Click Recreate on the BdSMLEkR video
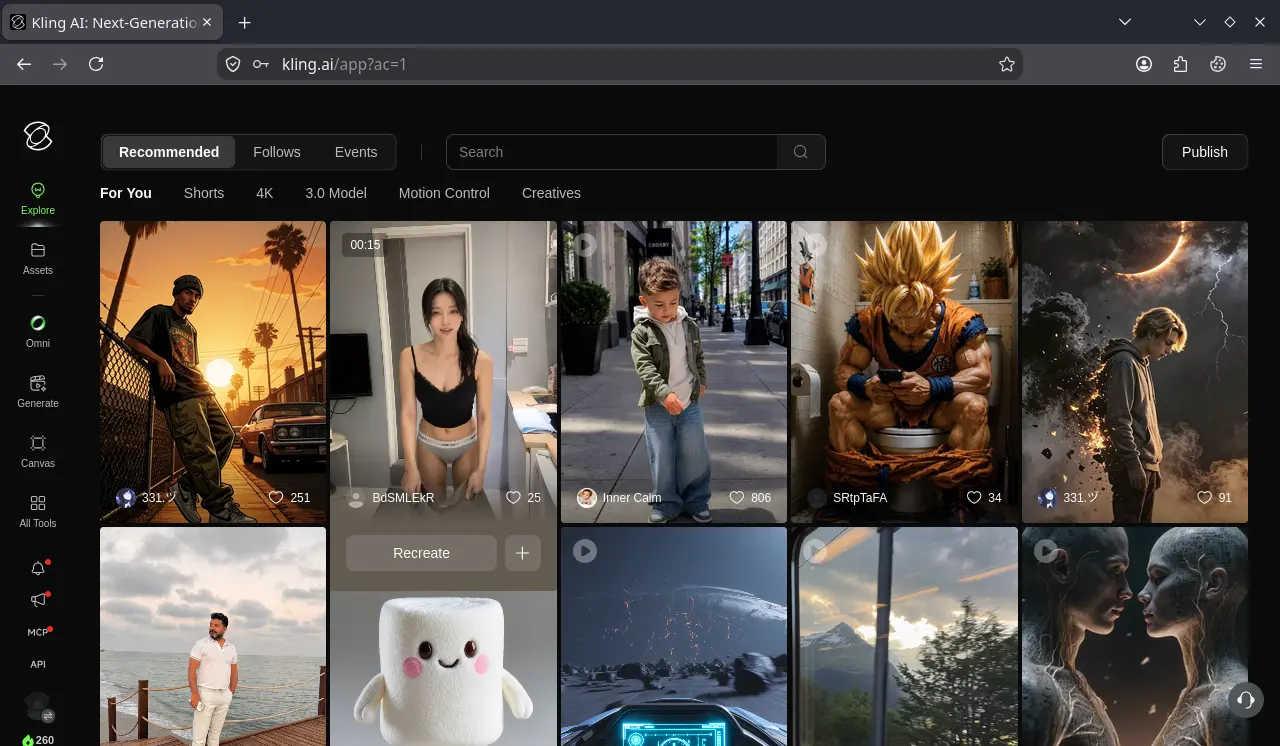 click(421, 553)
